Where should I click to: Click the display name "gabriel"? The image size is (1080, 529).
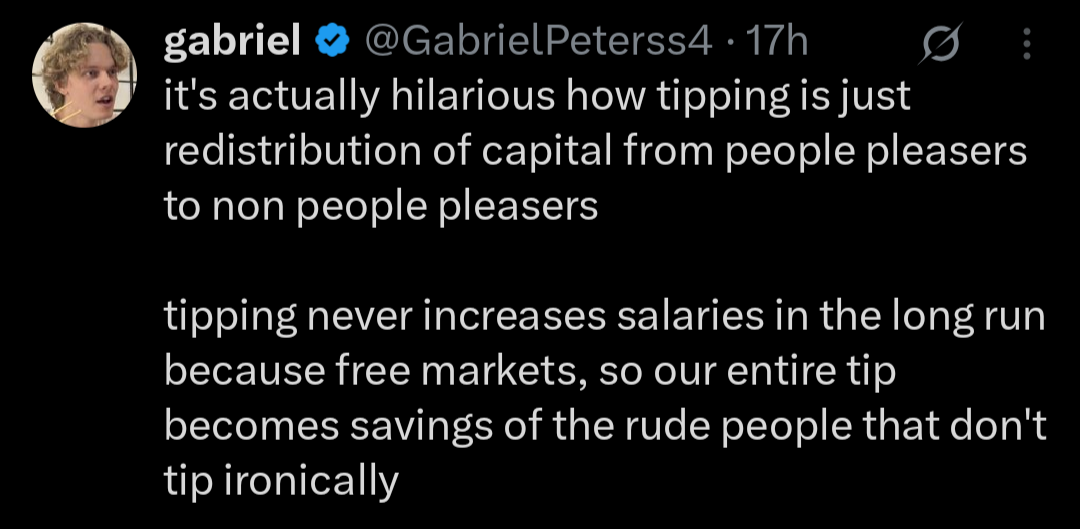click(x=231, y=41)
